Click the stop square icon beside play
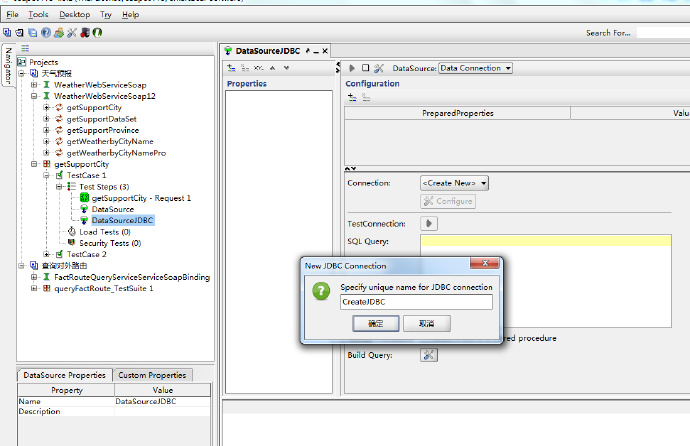The width and height of the screenshot is (690, 446). point(365,68)
